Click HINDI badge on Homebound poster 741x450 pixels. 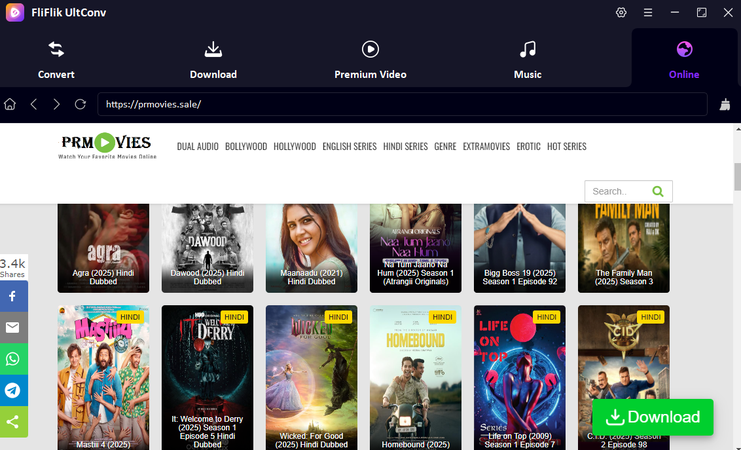click(x=442, y=317)
